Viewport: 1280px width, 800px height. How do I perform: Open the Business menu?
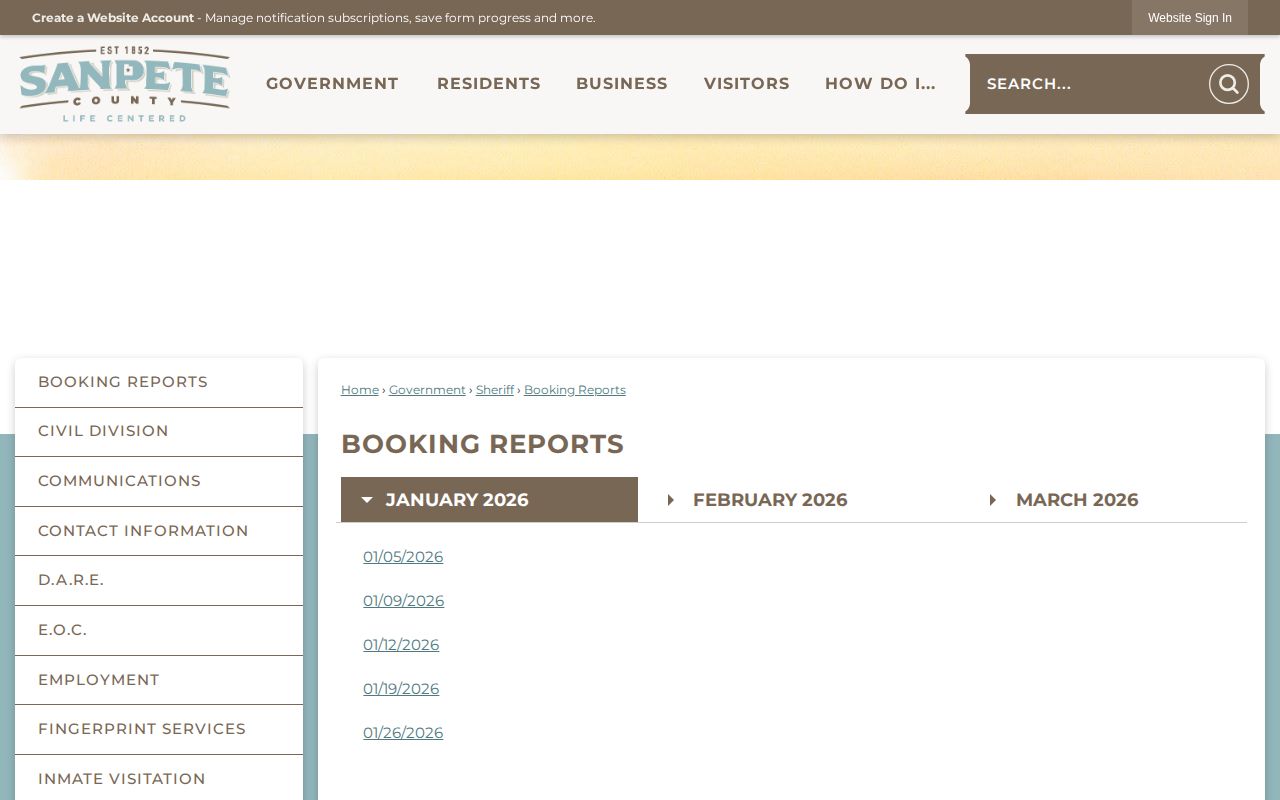tap(622, 84)
